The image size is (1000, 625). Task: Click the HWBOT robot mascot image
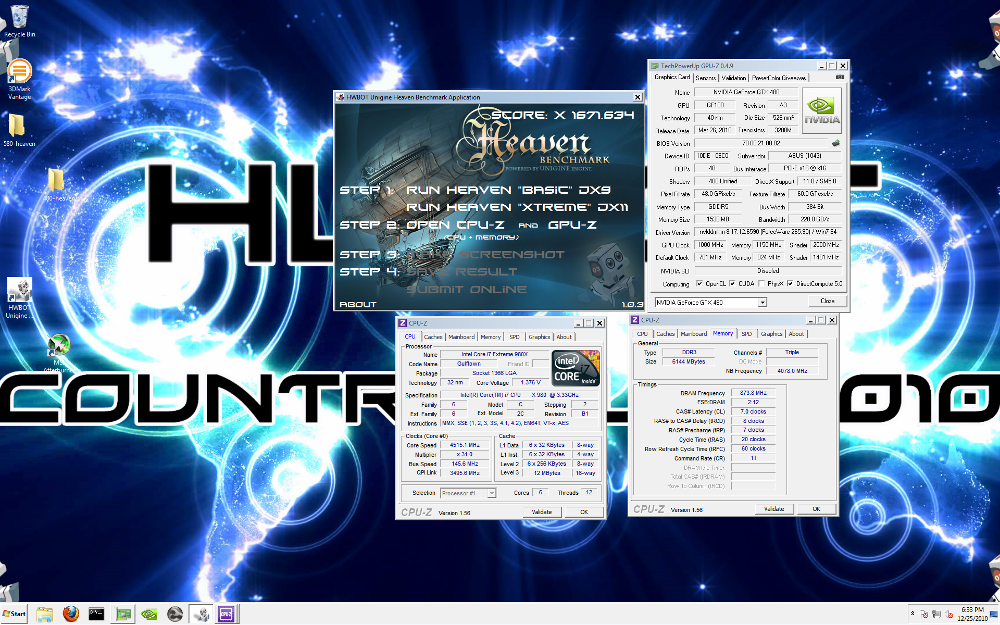(x=609, y=272)
